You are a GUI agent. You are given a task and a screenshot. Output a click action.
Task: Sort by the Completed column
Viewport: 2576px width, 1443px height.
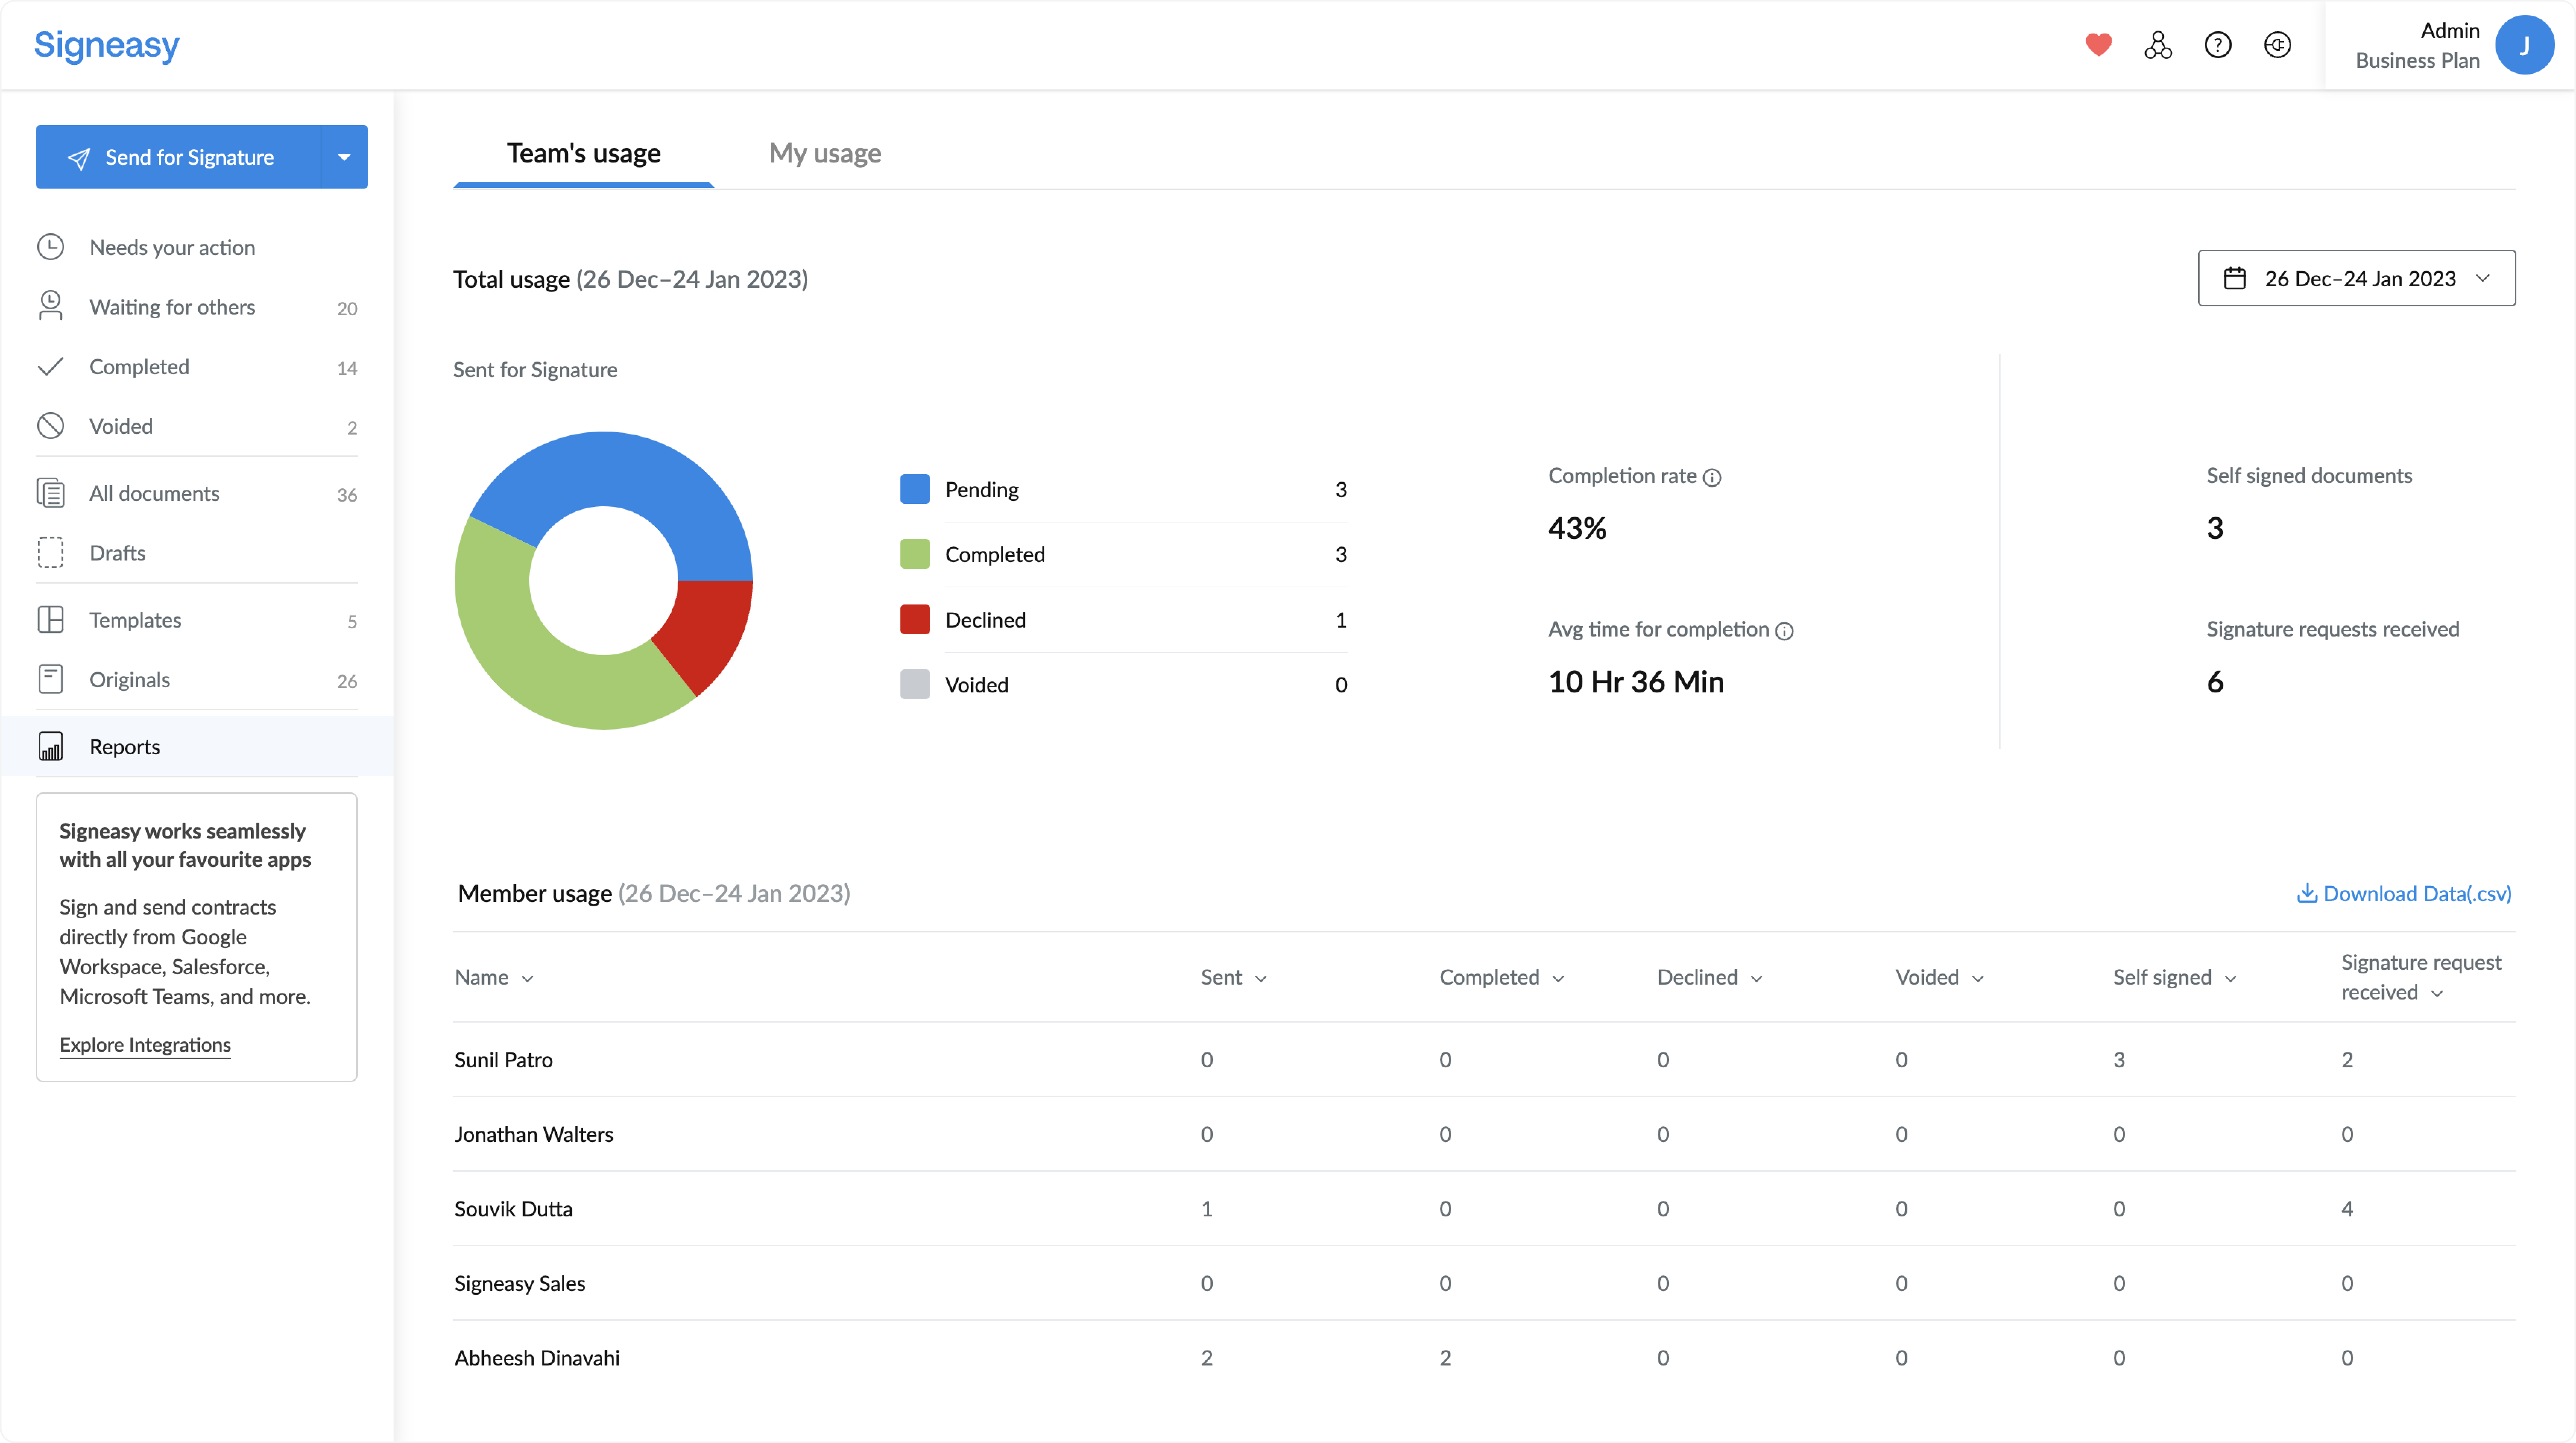[1502, 978]
